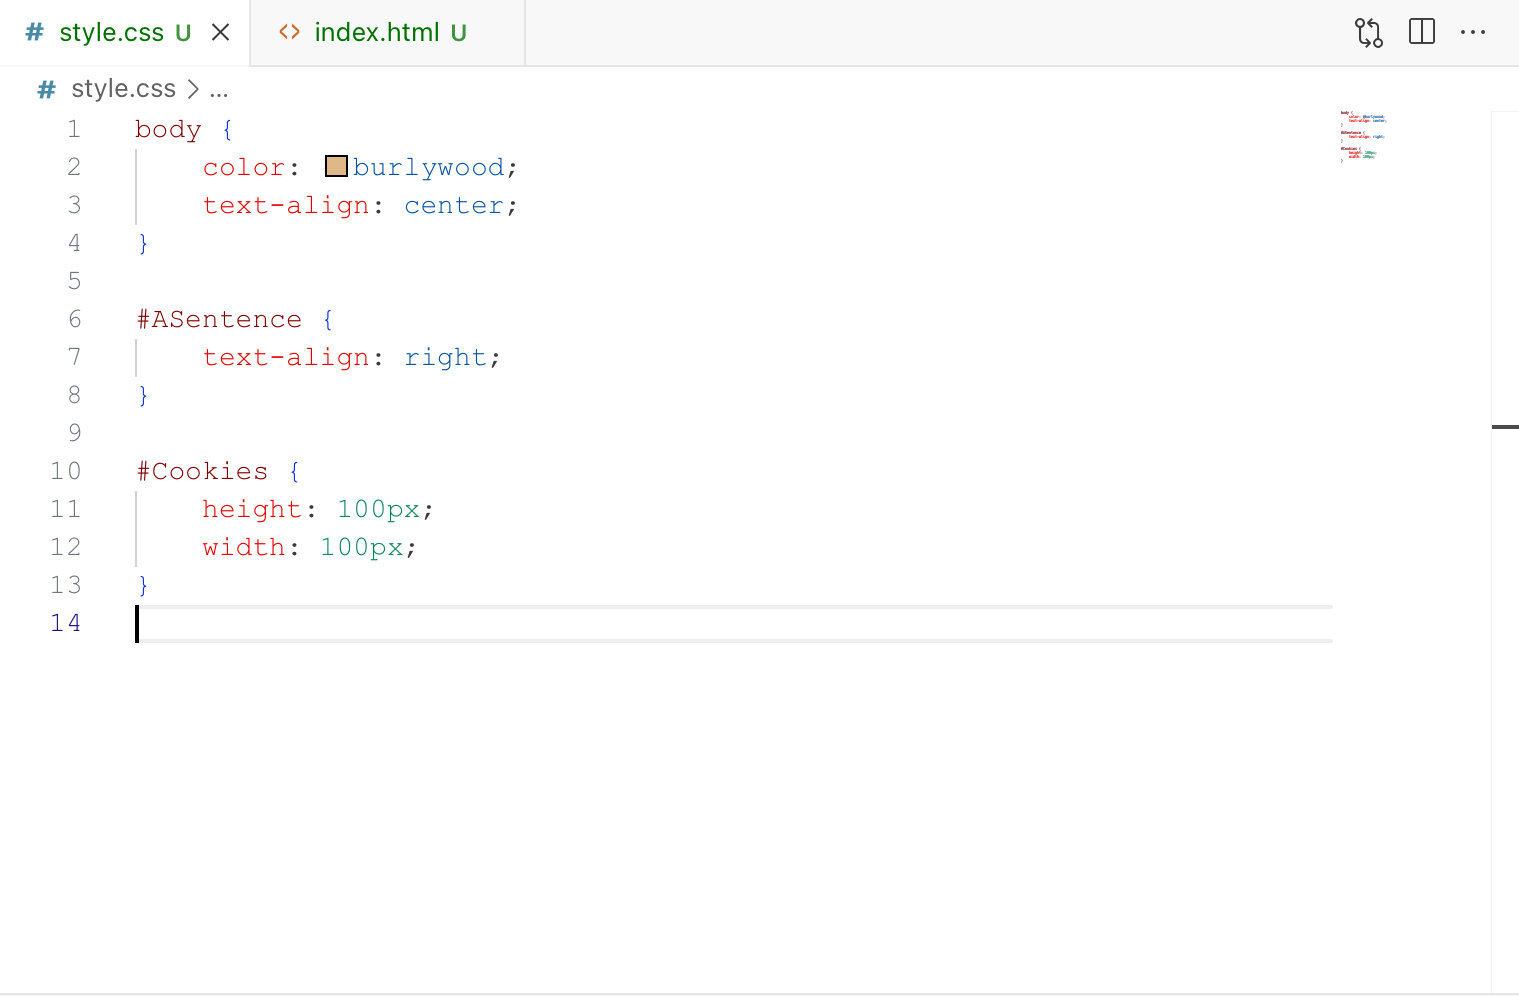
Task: Expand the breadcrumb ellipsis symbol list
Action: pos(219,90)
